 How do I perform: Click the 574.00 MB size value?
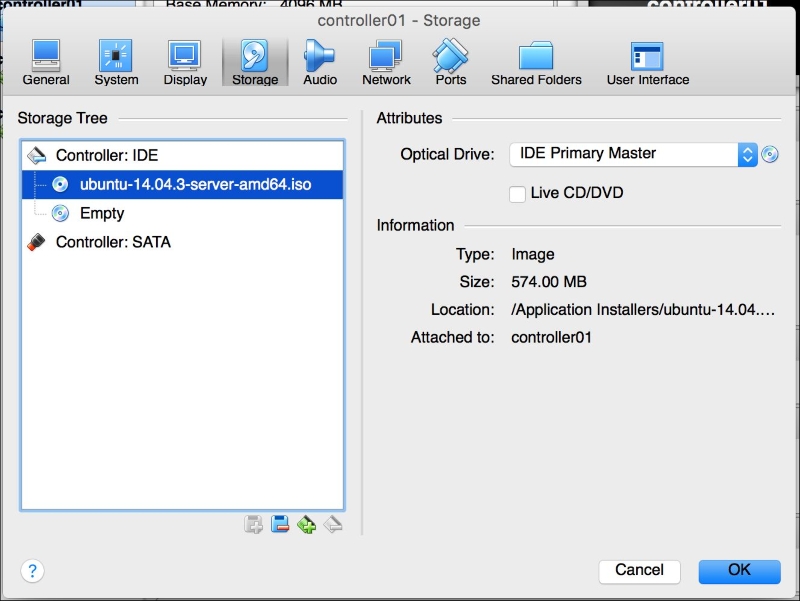(x=549, y=282)
